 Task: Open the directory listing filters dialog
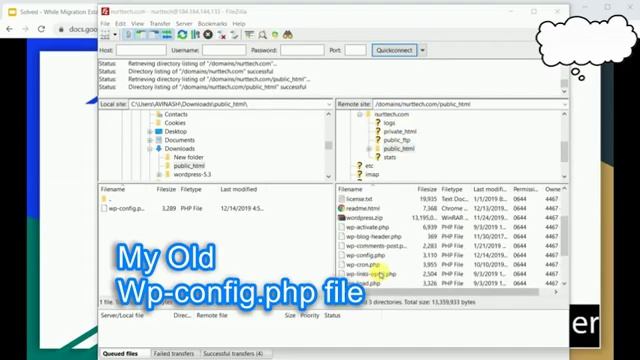[x=249, y=35]
